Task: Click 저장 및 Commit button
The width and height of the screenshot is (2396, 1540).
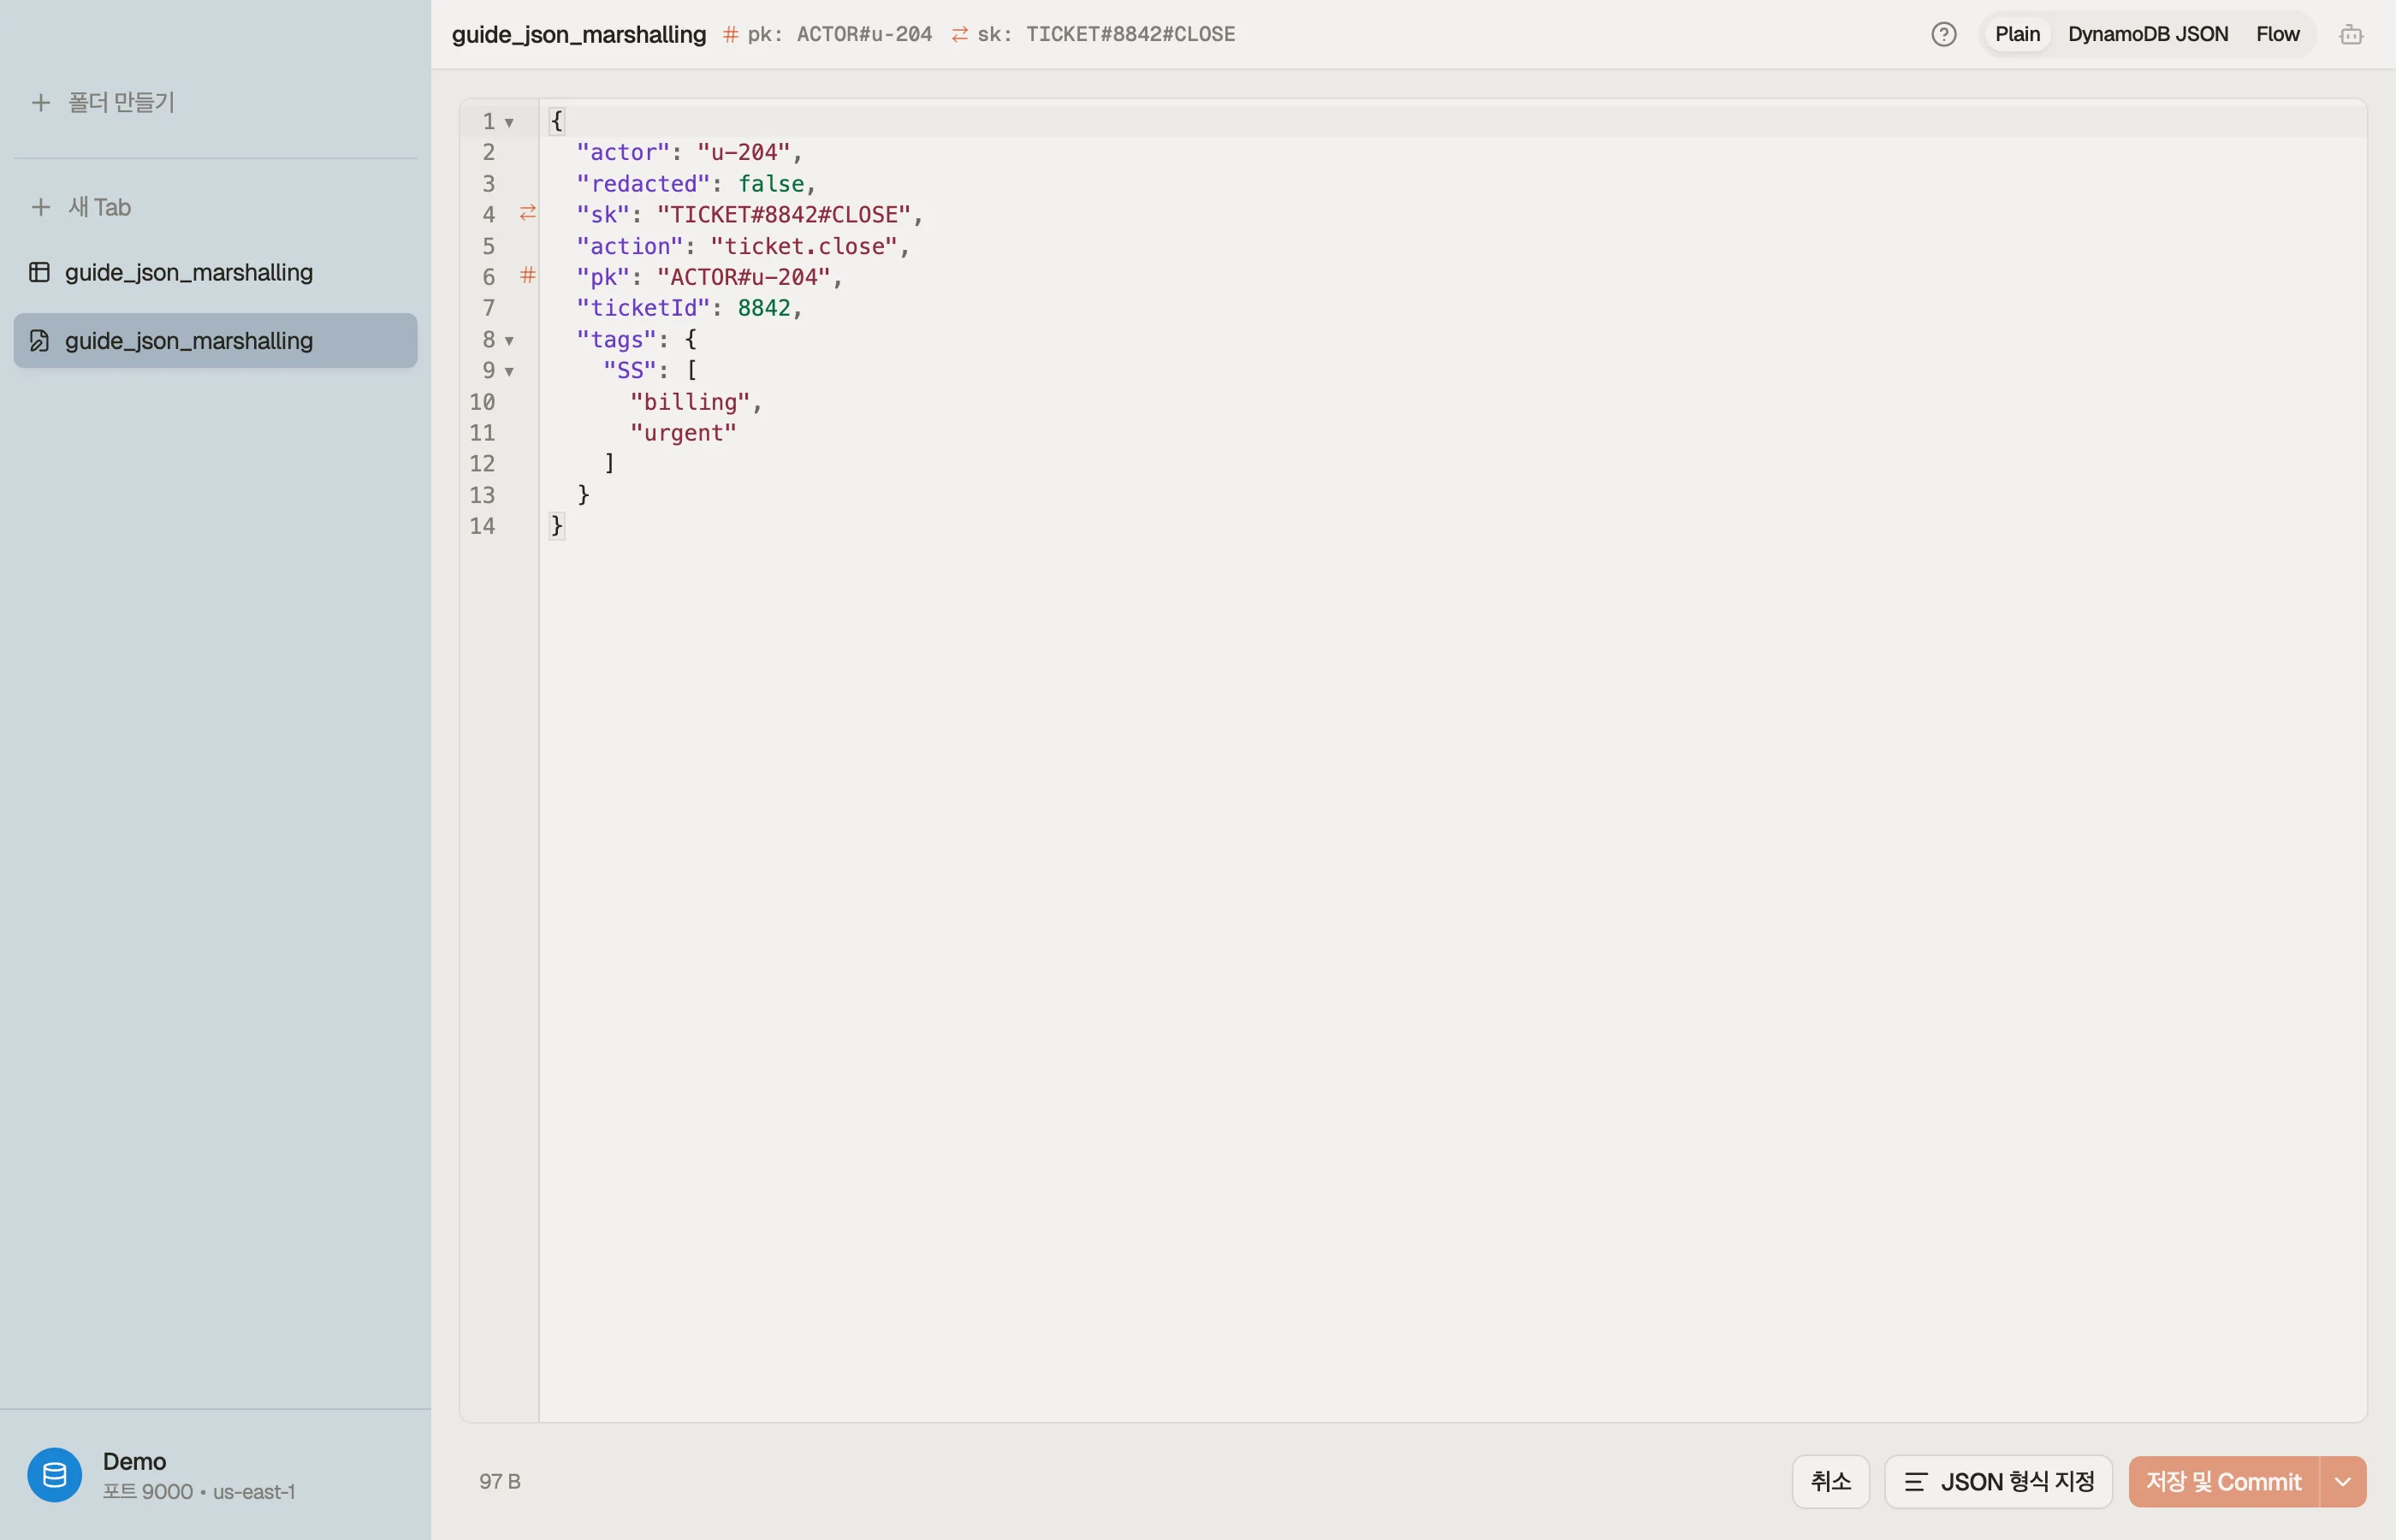Action: tap(2223, 1482)
